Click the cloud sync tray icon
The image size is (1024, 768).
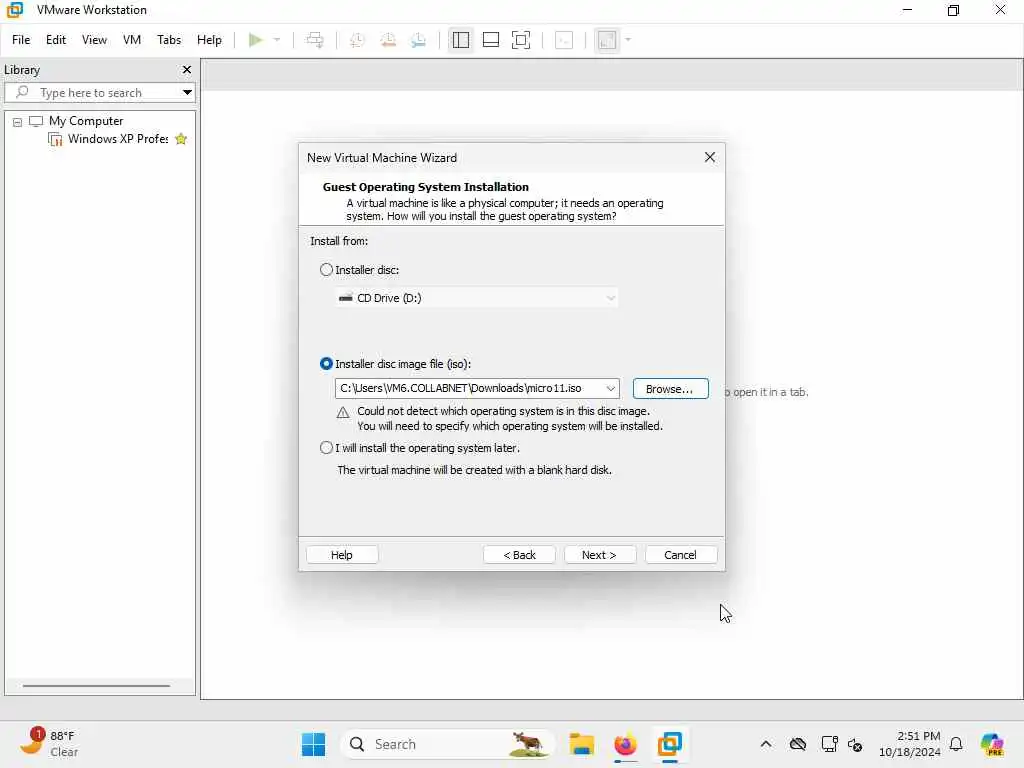[x=797, y=744]
